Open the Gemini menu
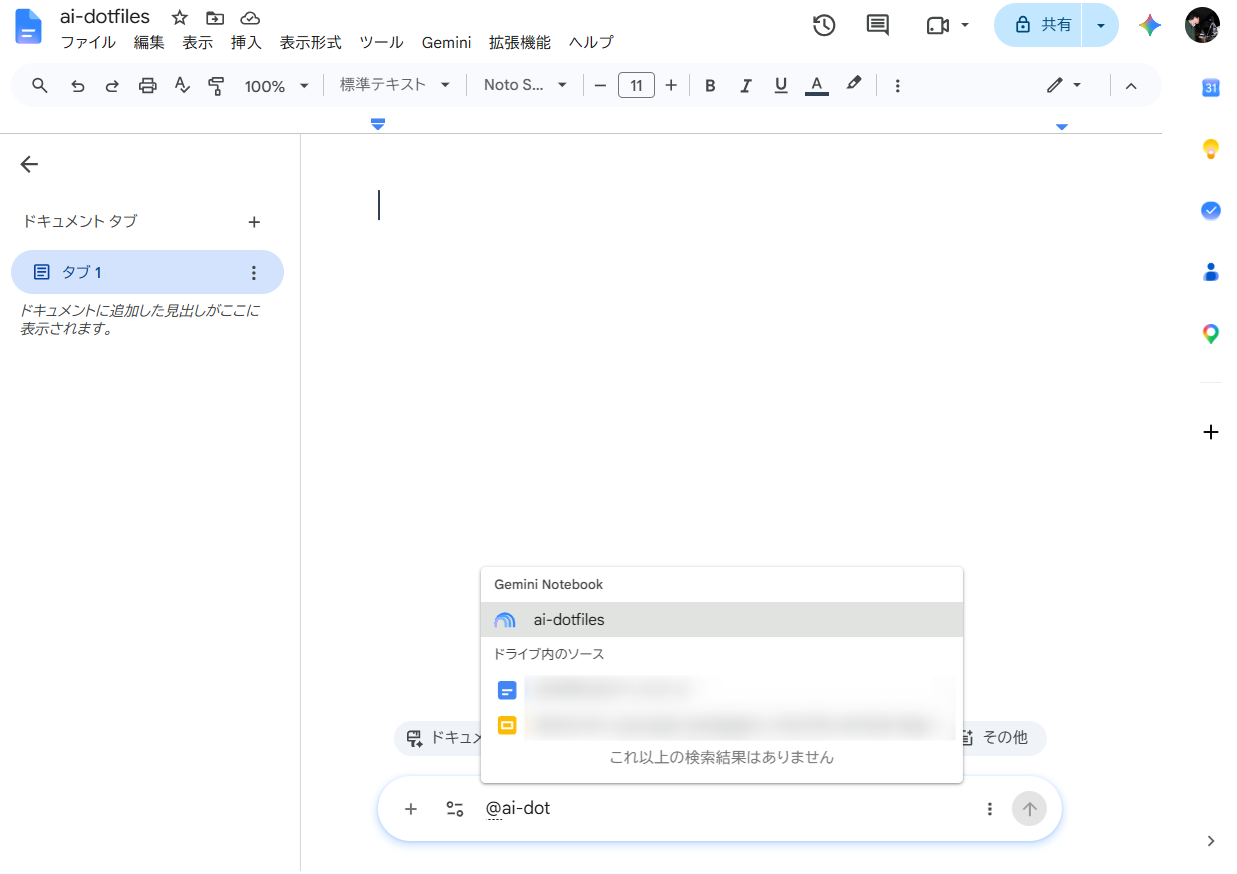Image resolution: width=1237 pixels, height=874 pixels. tap(446, 43)
